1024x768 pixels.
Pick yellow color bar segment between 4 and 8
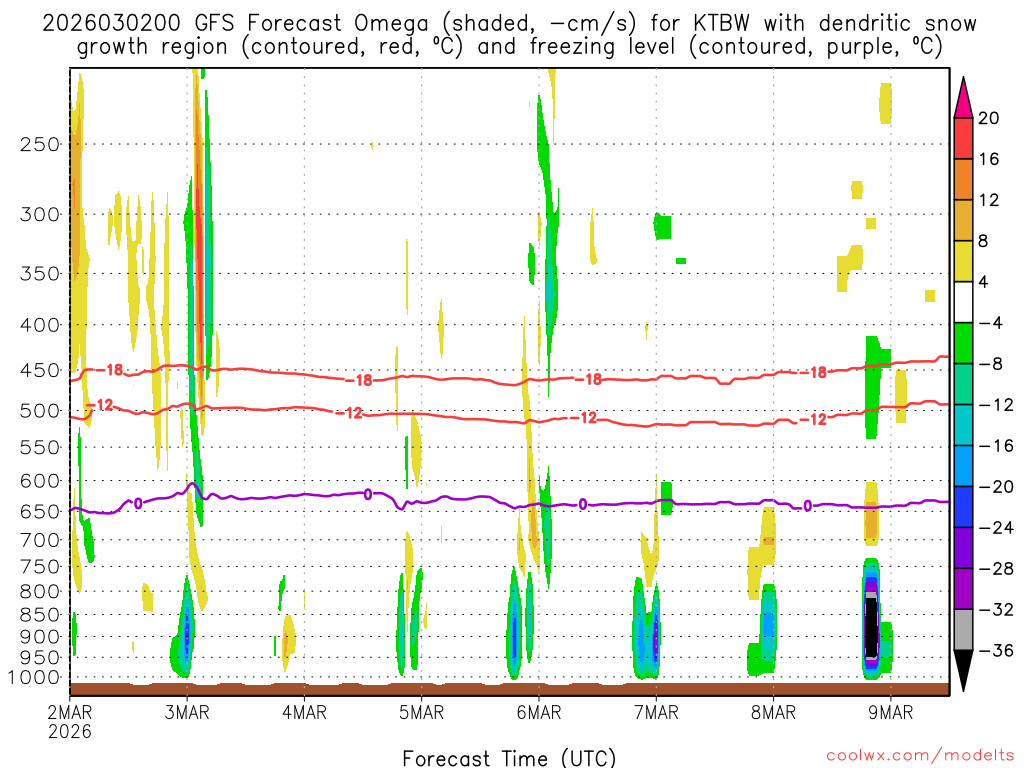click(963, 261)
